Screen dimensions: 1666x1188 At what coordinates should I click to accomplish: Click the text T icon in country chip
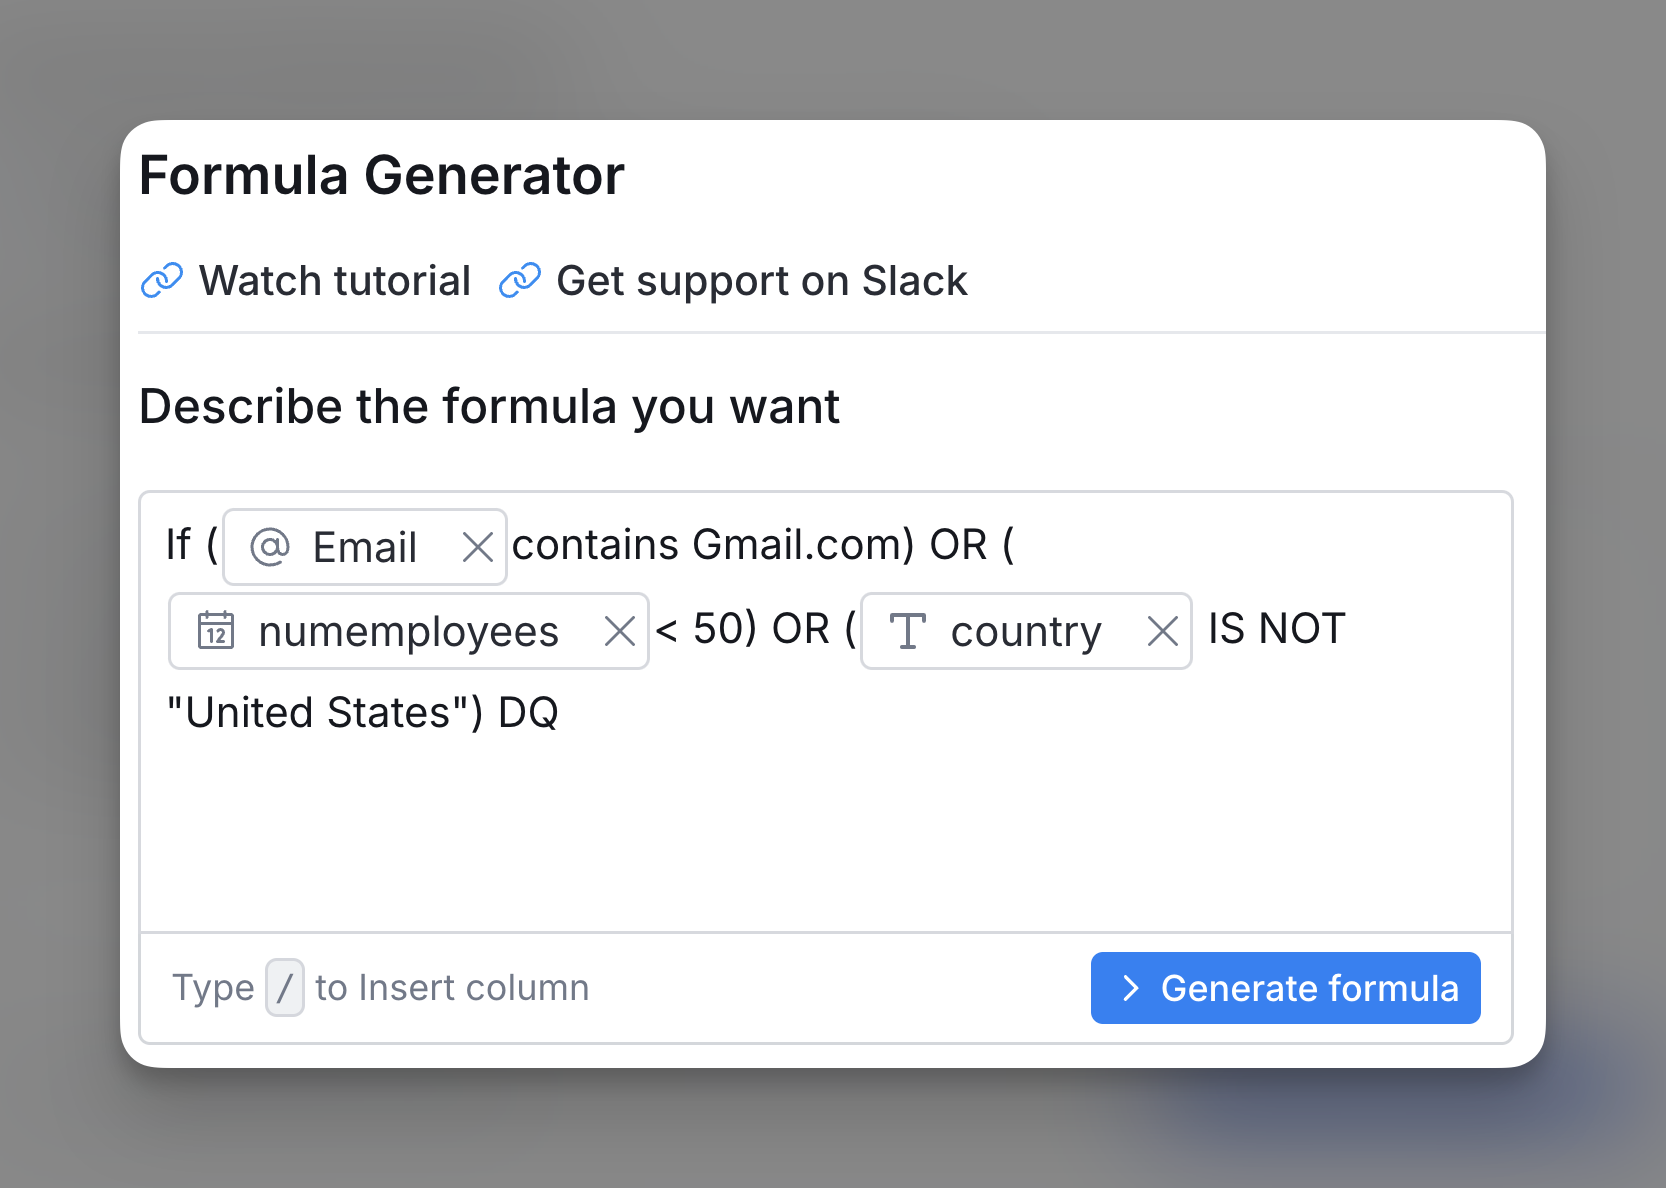click(907, 631)
